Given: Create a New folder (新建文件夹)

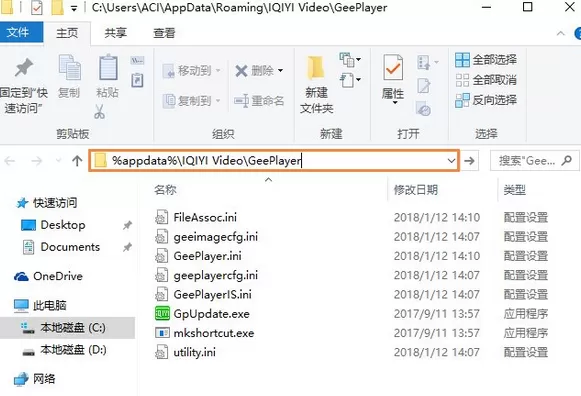Looking at the screenshot, I should pyautogui.click(x=316, y=84).
